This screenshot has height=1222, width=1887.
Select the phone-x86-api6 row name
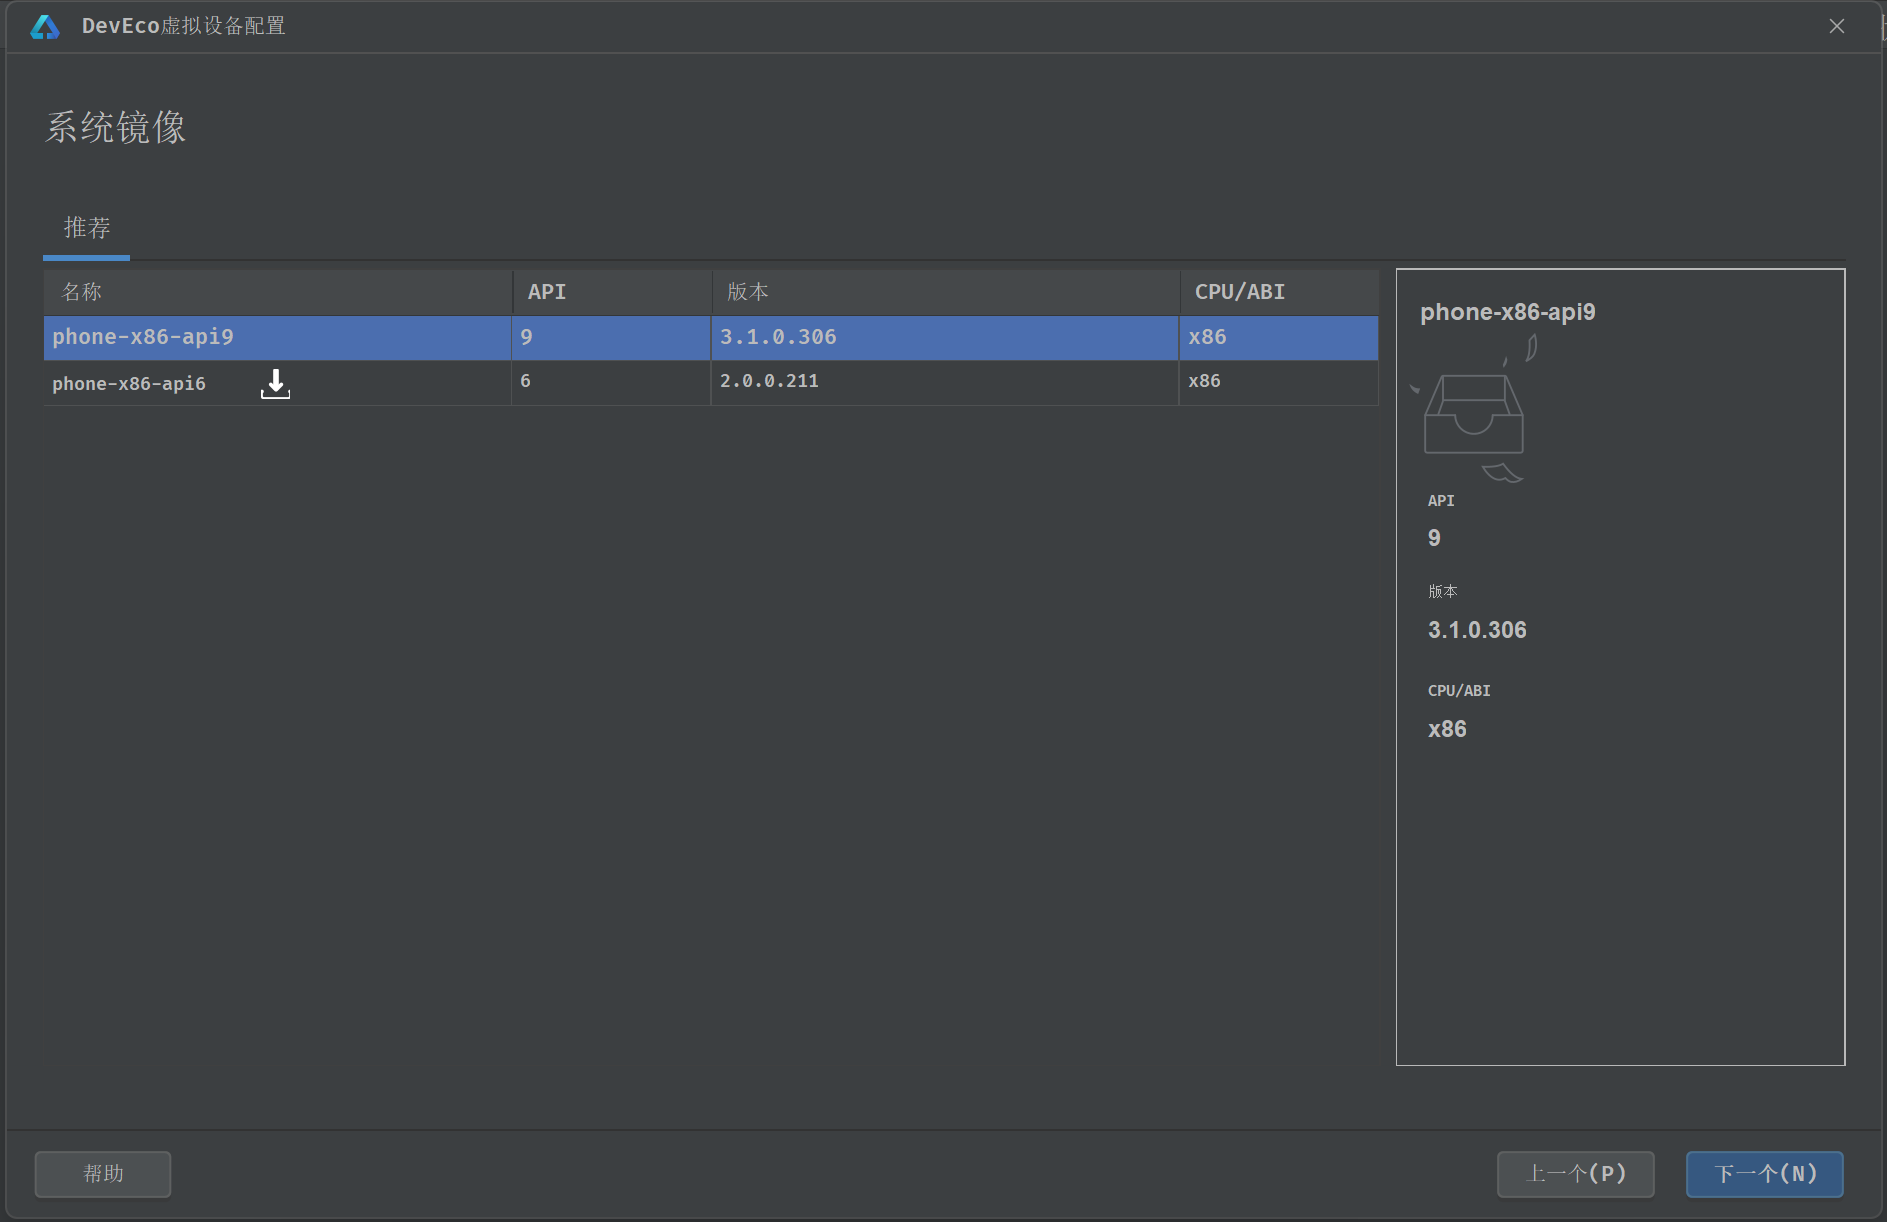coord(129,384)
